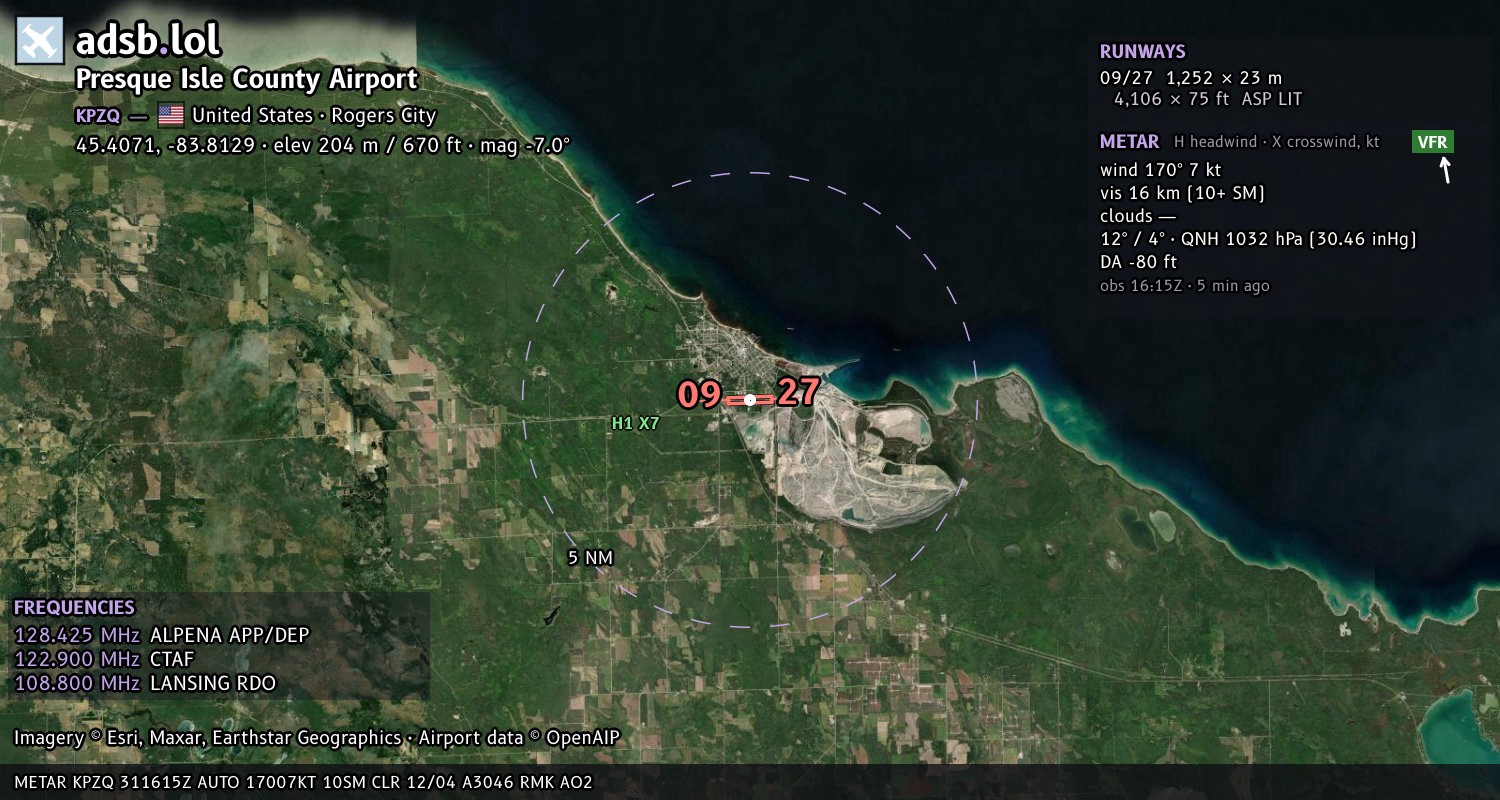
Task: Click the FREQUENCIES section heading
Action: 74,608
